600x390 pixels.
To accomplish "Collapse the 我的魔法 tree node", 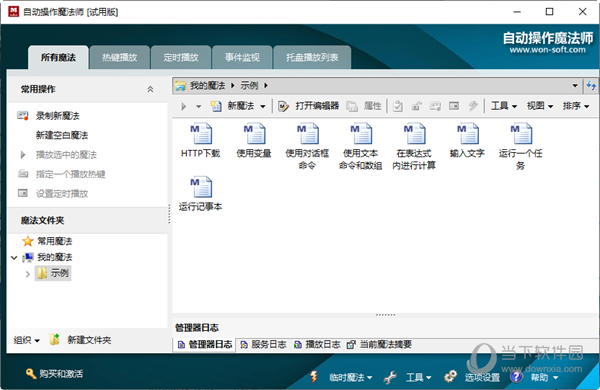I will (14, 258).
